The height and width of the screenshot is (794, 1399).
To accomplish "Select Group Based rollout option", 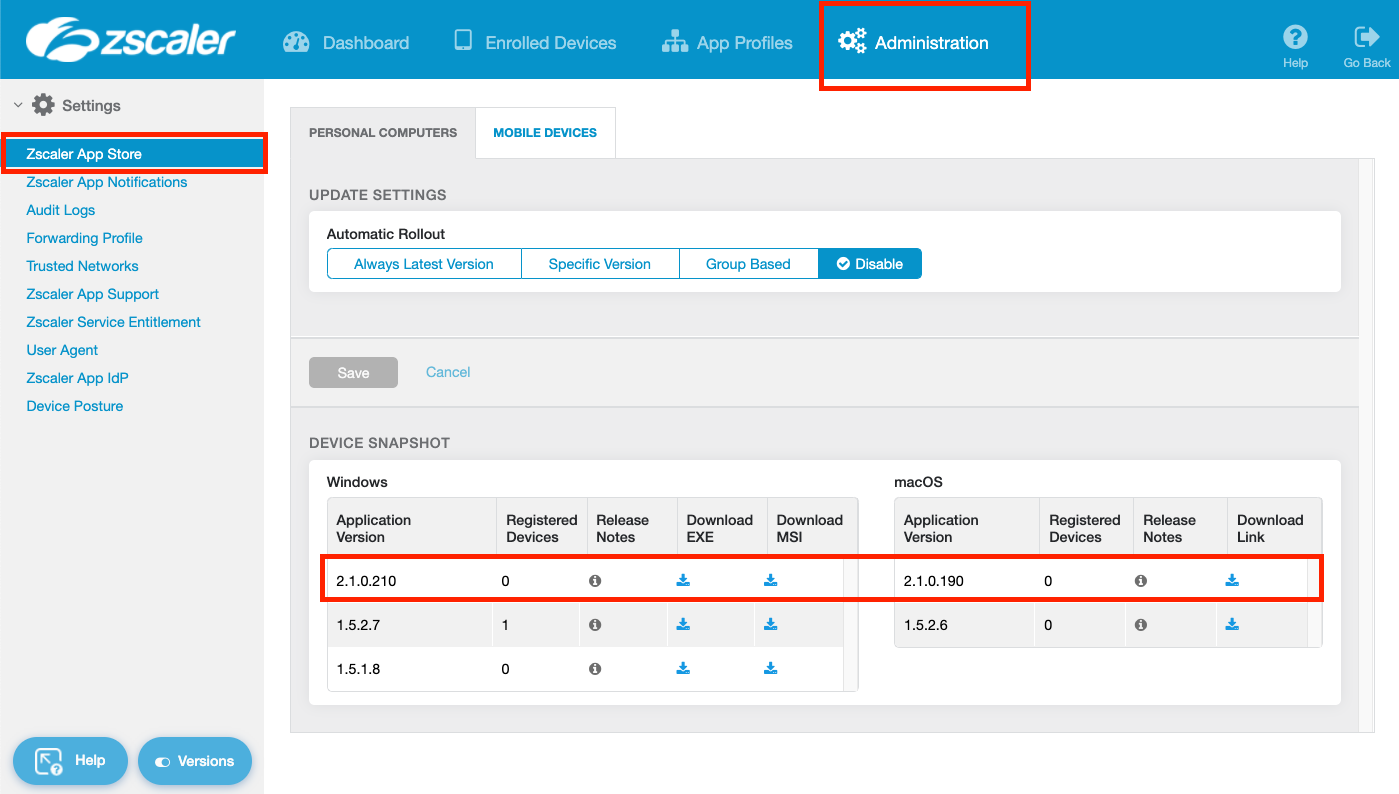I will point(748,264).
